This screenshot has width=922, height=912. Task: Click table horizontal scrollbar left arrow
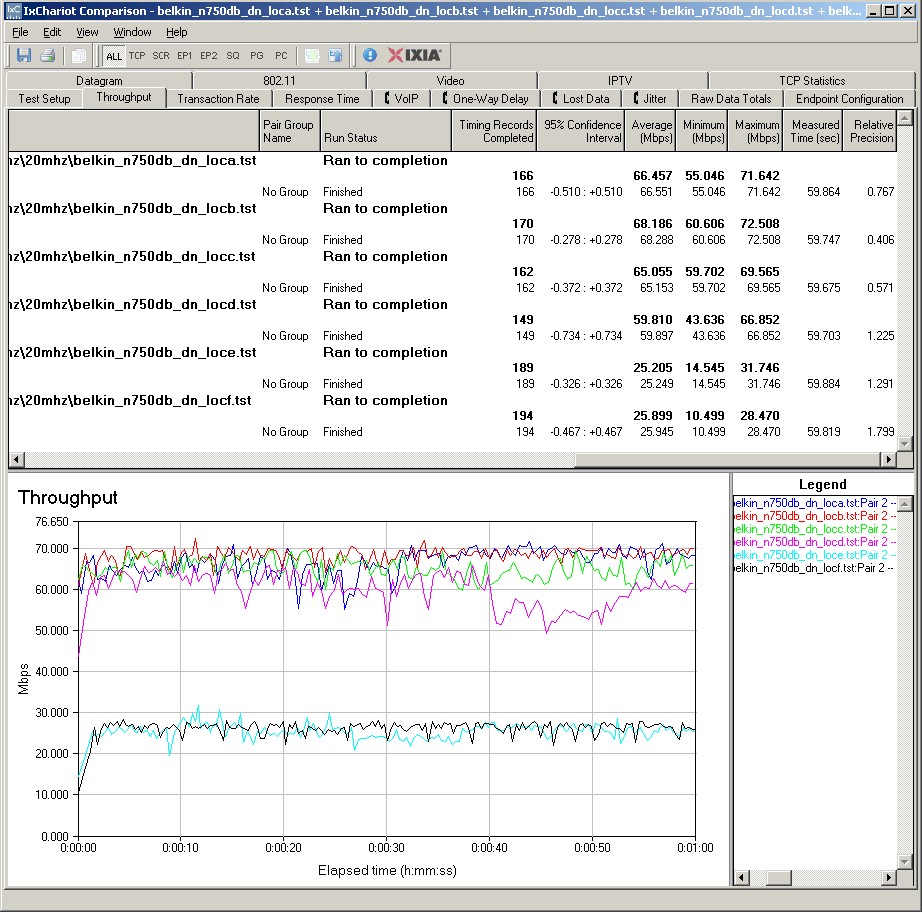tap(16, 459)
